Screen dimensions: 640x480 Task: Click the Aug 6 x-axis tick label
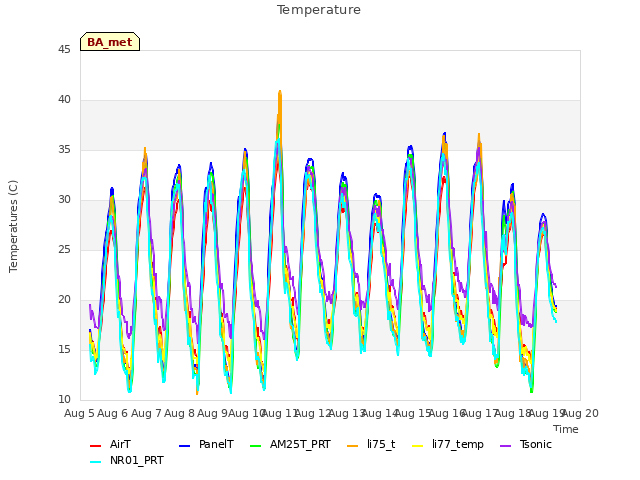(x=113, y=413)
